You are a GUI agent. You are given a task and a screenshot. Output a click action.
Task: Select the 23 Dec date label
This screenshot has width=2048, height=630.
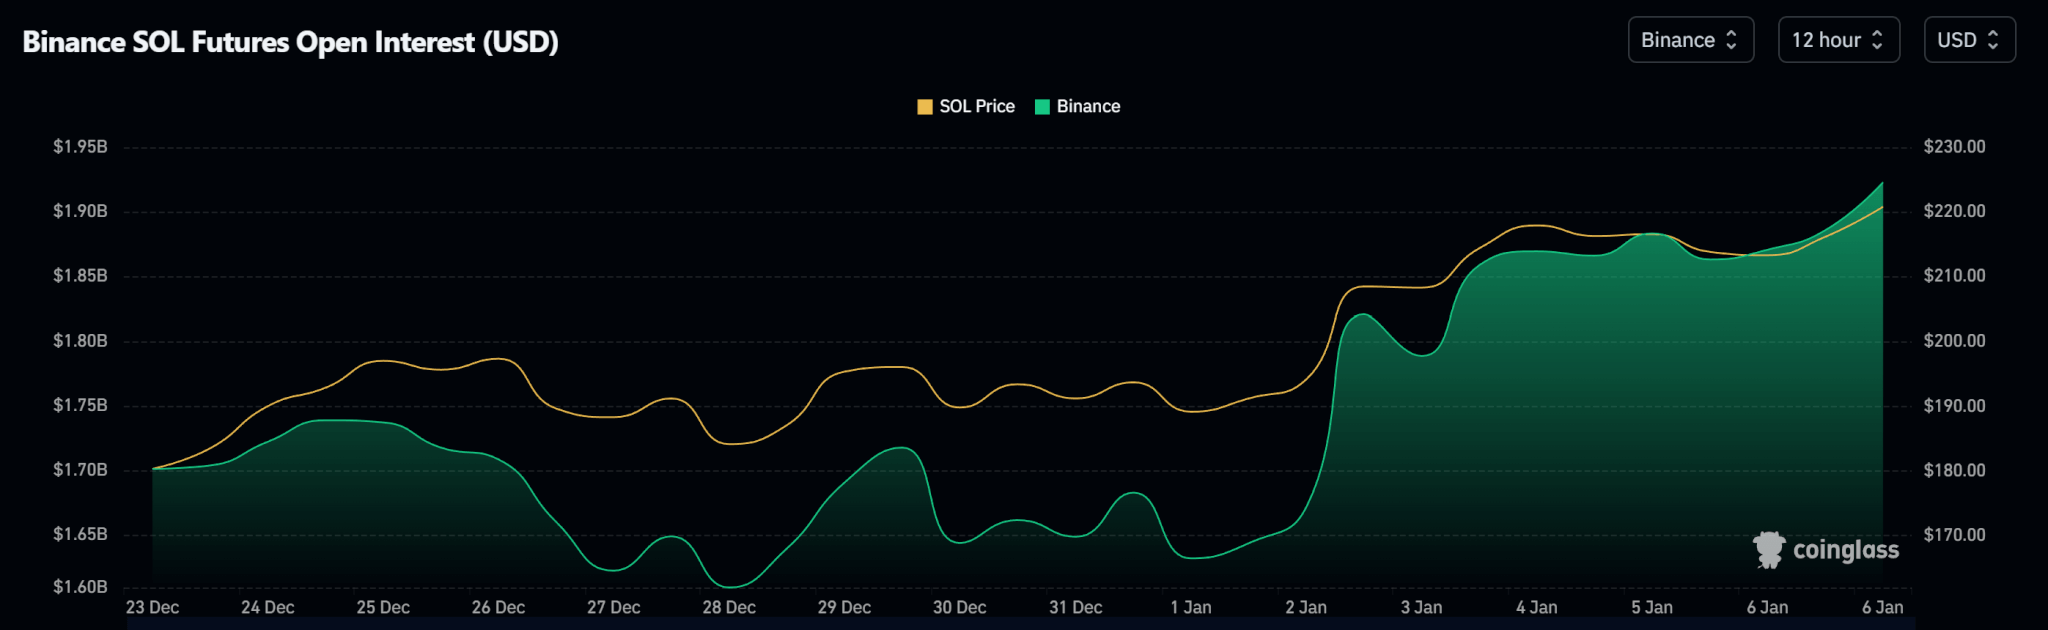pos(152,607)
